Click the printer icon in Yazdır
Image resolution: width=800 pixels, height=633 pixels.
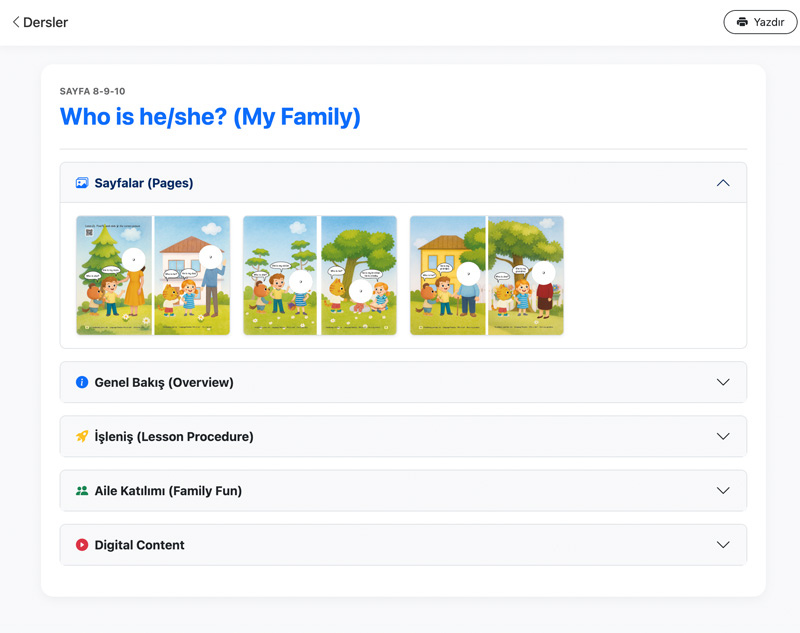(x=742, y=22)
